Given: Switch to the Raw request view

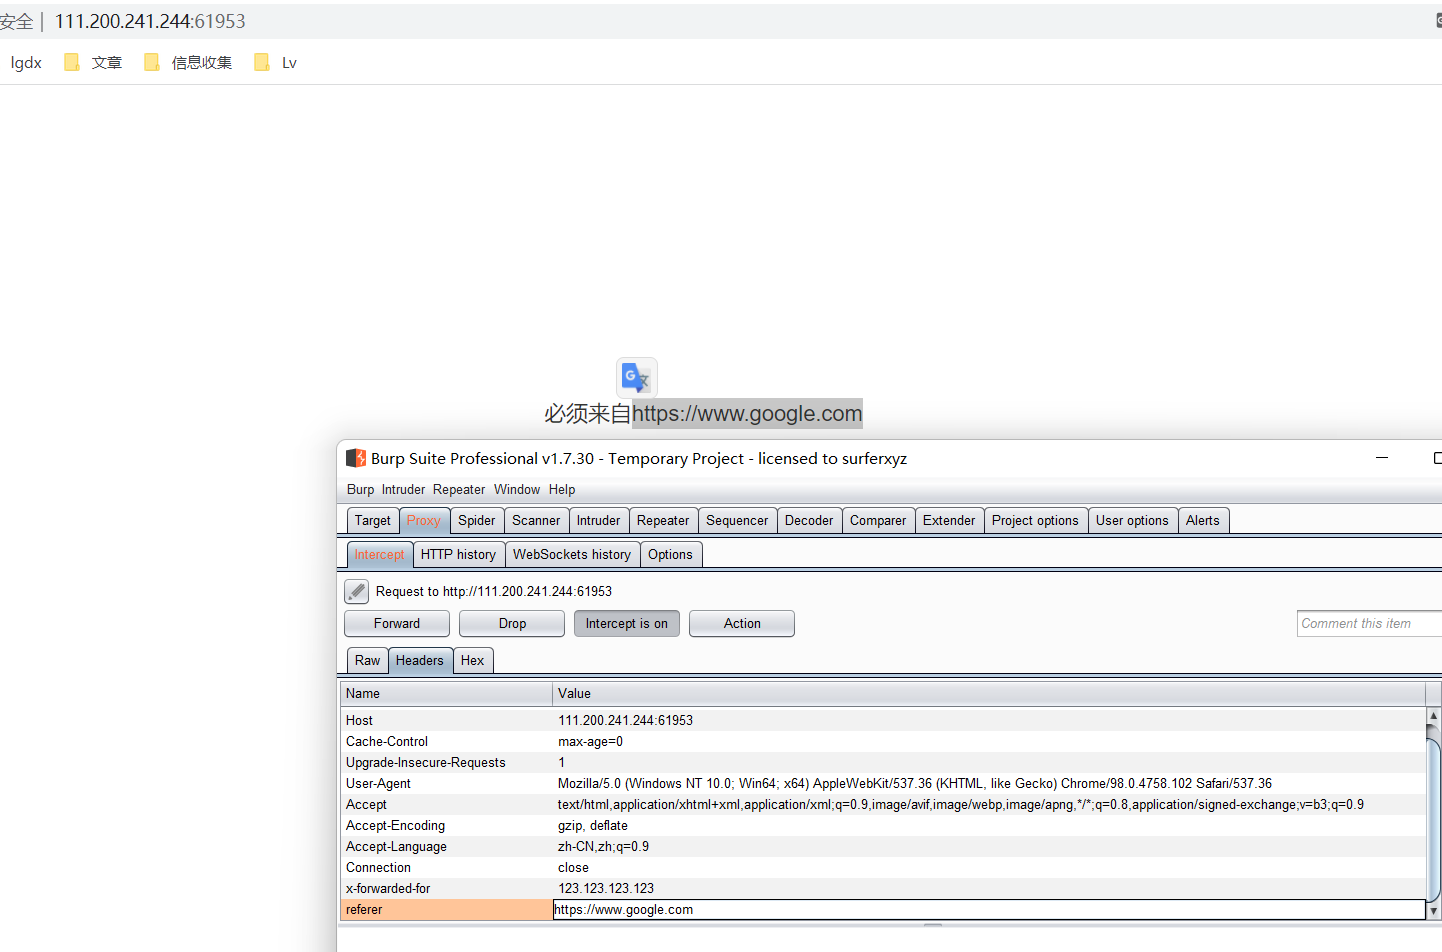Looking at the screenshot, I should coord(367,660).
